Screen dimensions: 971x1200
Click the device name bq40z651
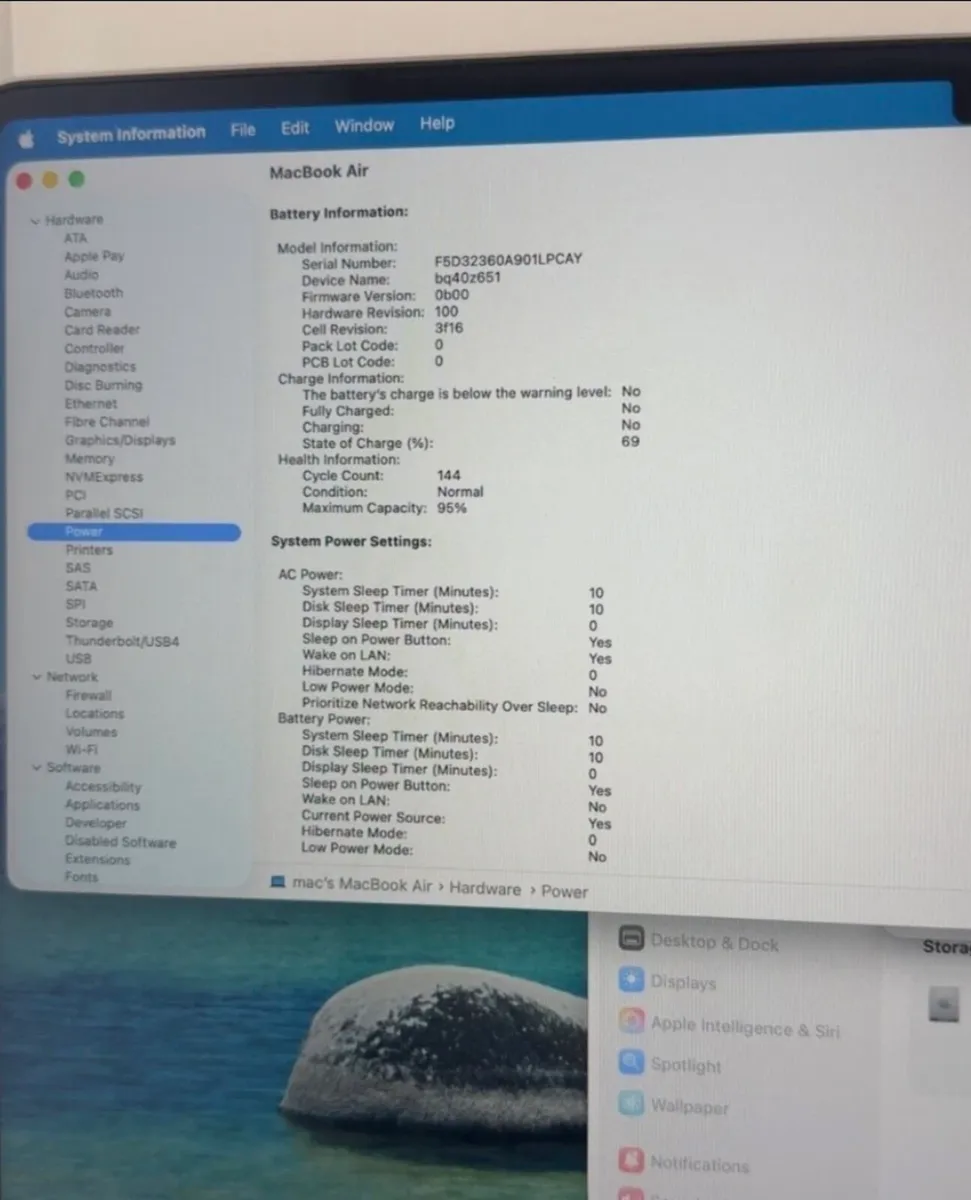(468, 277)
